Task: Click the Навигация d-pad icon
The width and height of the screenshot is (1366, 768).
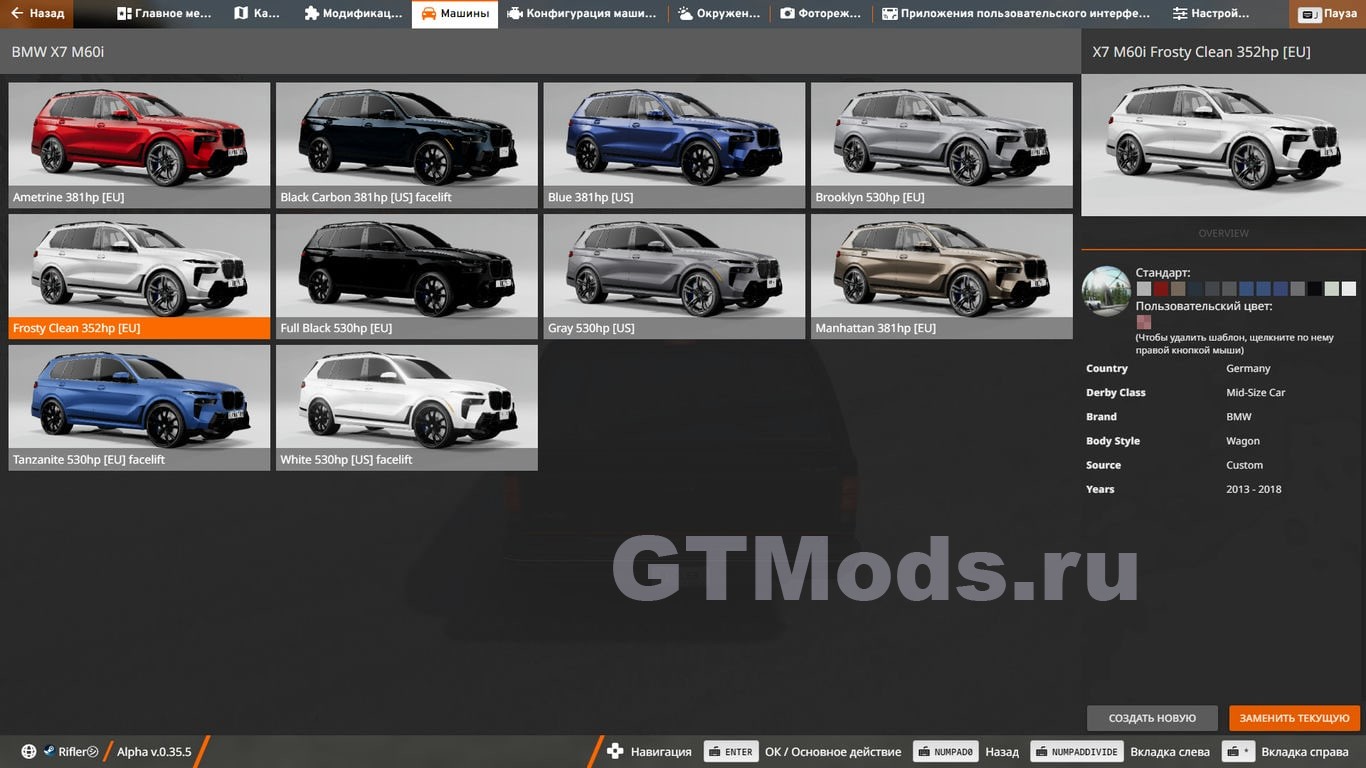Action: [x=615, y=752]
